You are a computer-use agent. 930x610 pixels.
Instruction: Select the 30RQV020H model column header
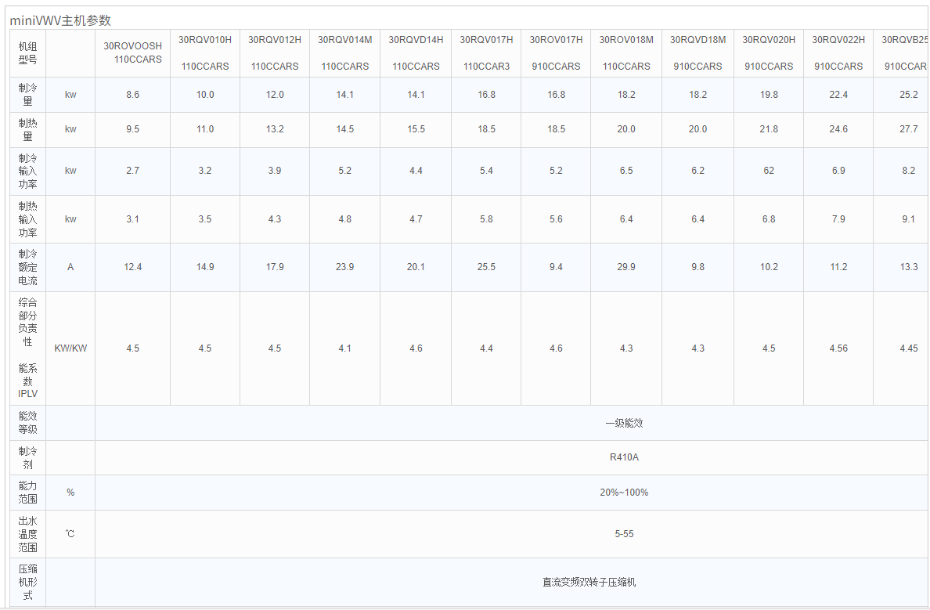click(769, 53)
